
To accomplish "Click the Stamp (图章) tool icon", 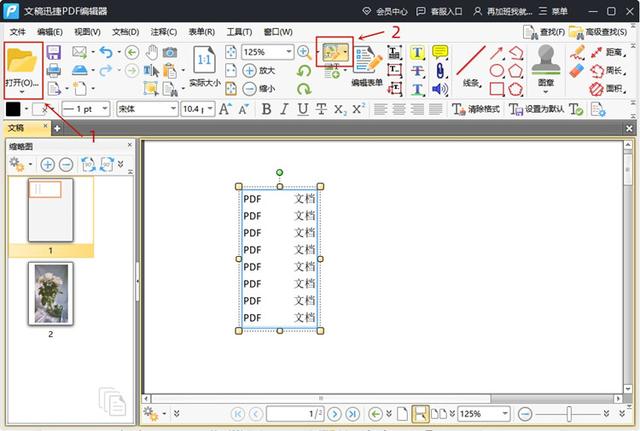I will point(547,60).
